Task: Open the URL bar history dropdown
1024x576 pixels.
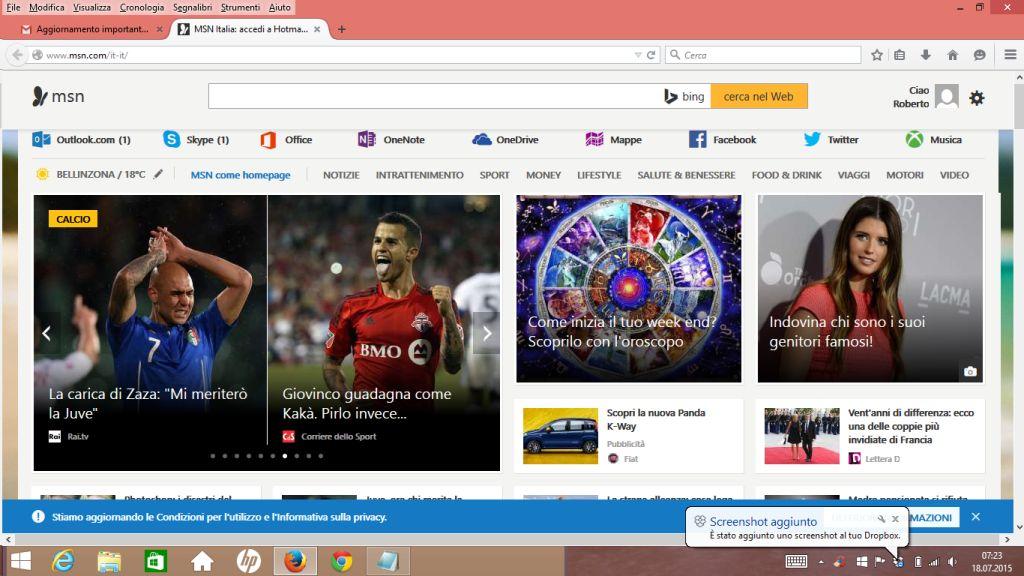Action: 638,56
